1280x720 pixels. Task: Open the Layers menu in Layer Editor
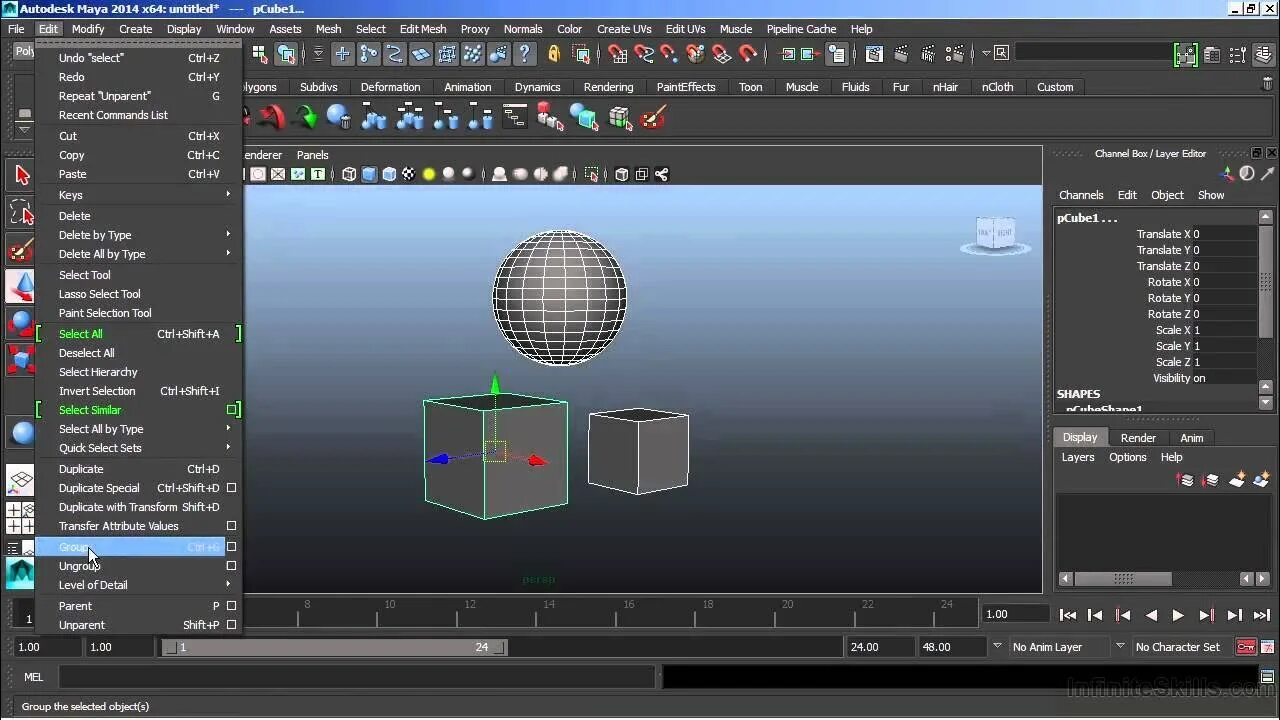pyautogui.click(x=1078, y=457)
